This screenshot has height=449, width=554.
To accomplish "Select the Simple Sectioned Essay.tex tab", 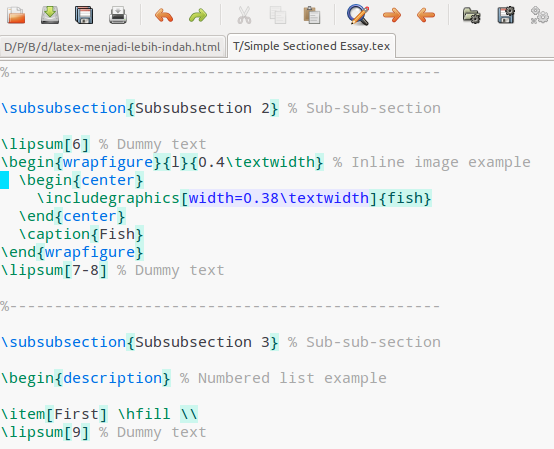I will 312,46.
